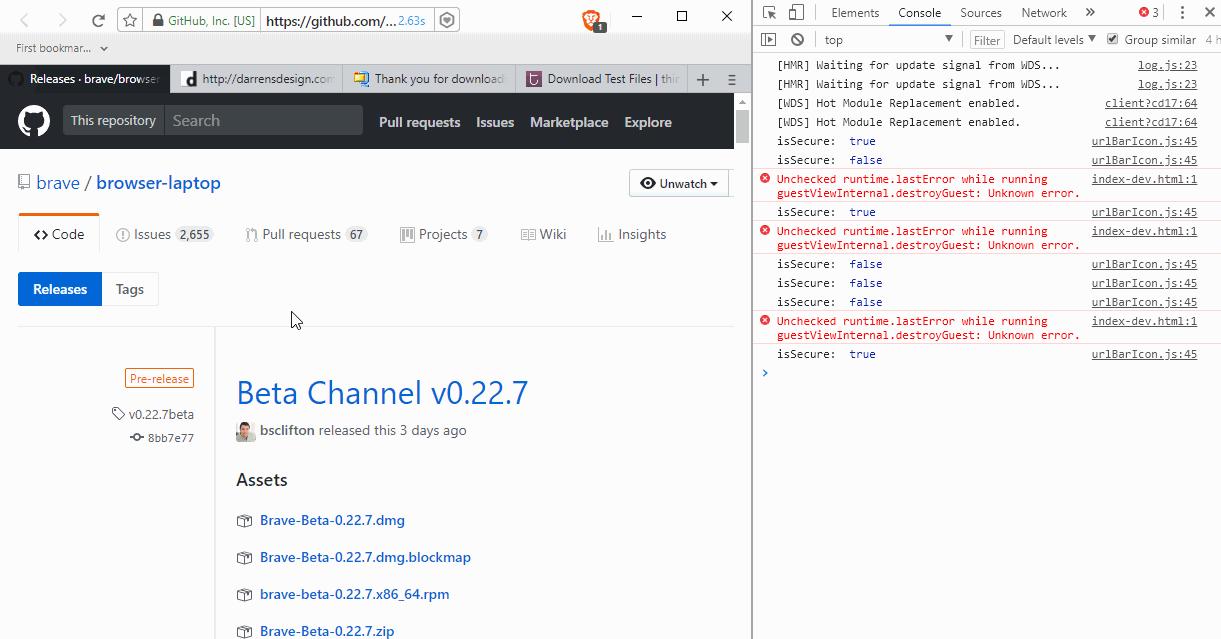Toggle the Group similar checkbox
The width and height of the screenshot is (1221, 639).
tap(1112, 39)
